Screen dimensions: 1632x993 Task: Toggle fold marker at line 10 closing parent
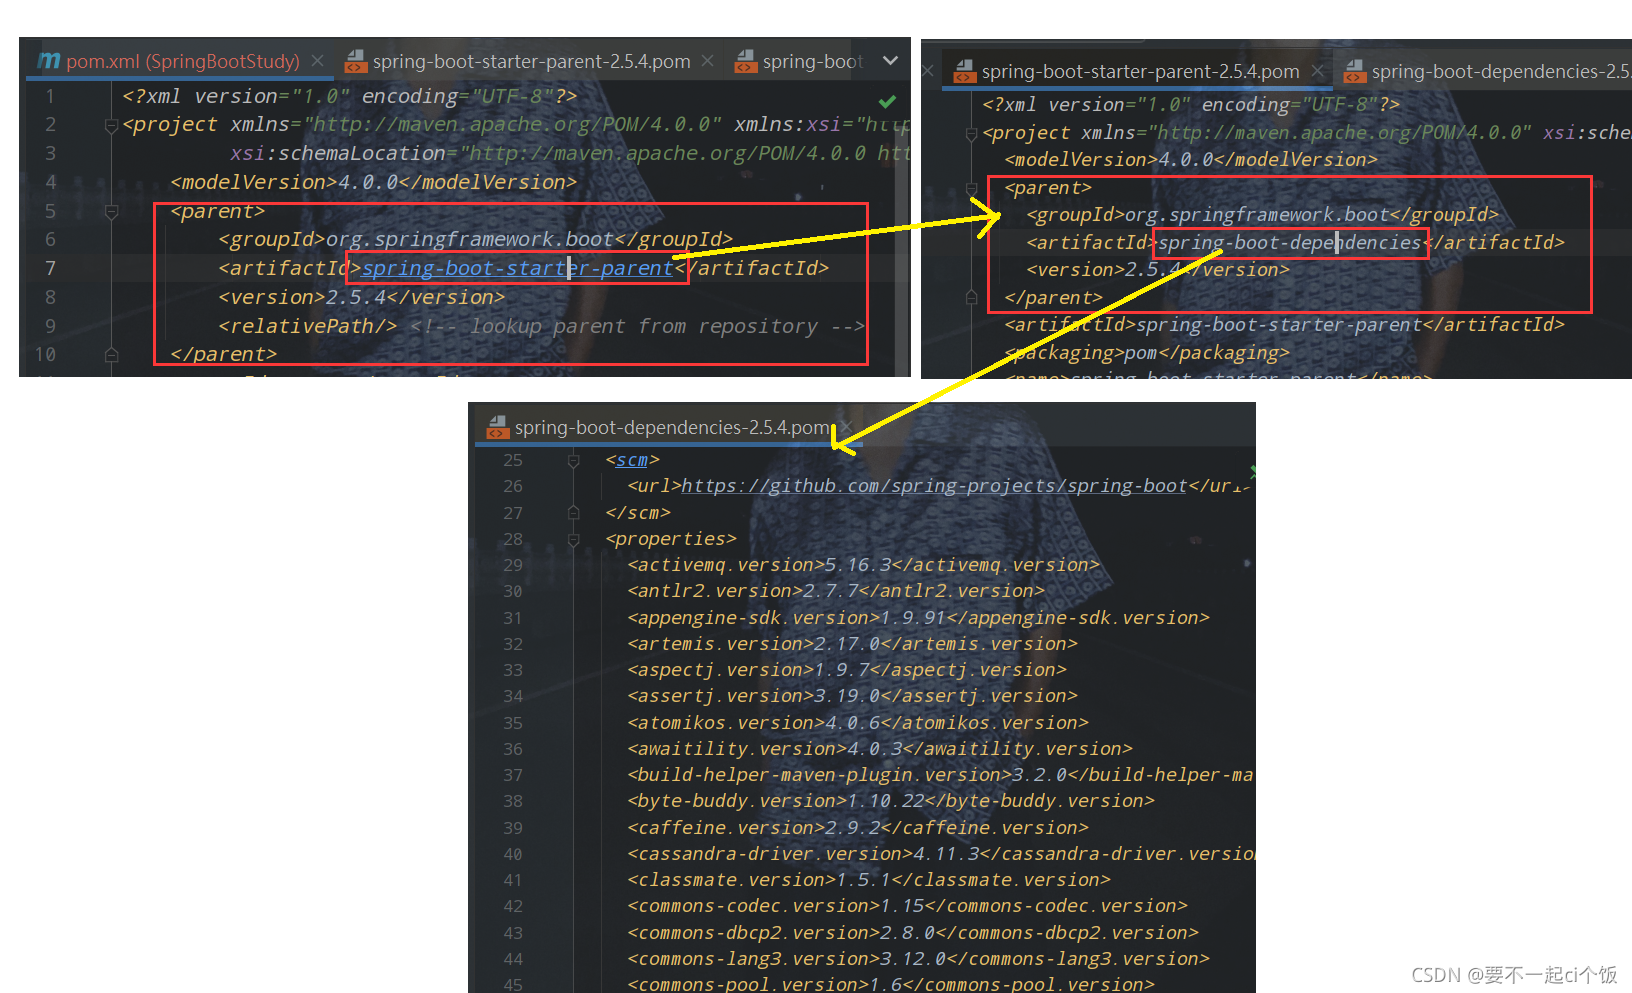pos(111,354)
